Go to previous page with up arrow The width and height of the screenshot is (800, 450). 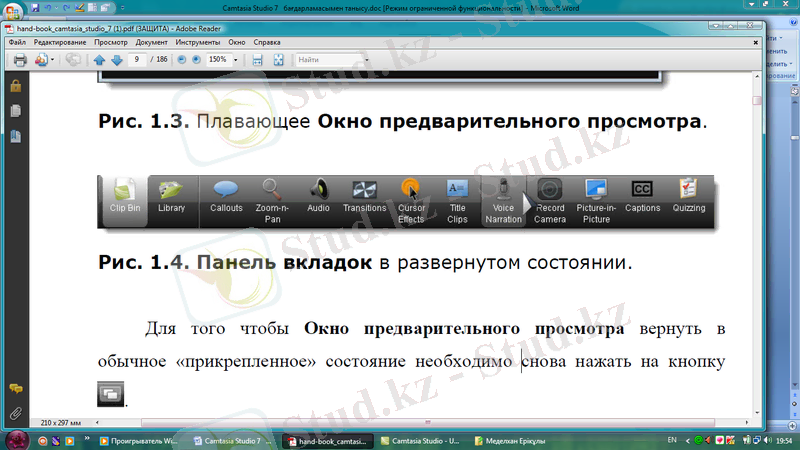point(100,60)
